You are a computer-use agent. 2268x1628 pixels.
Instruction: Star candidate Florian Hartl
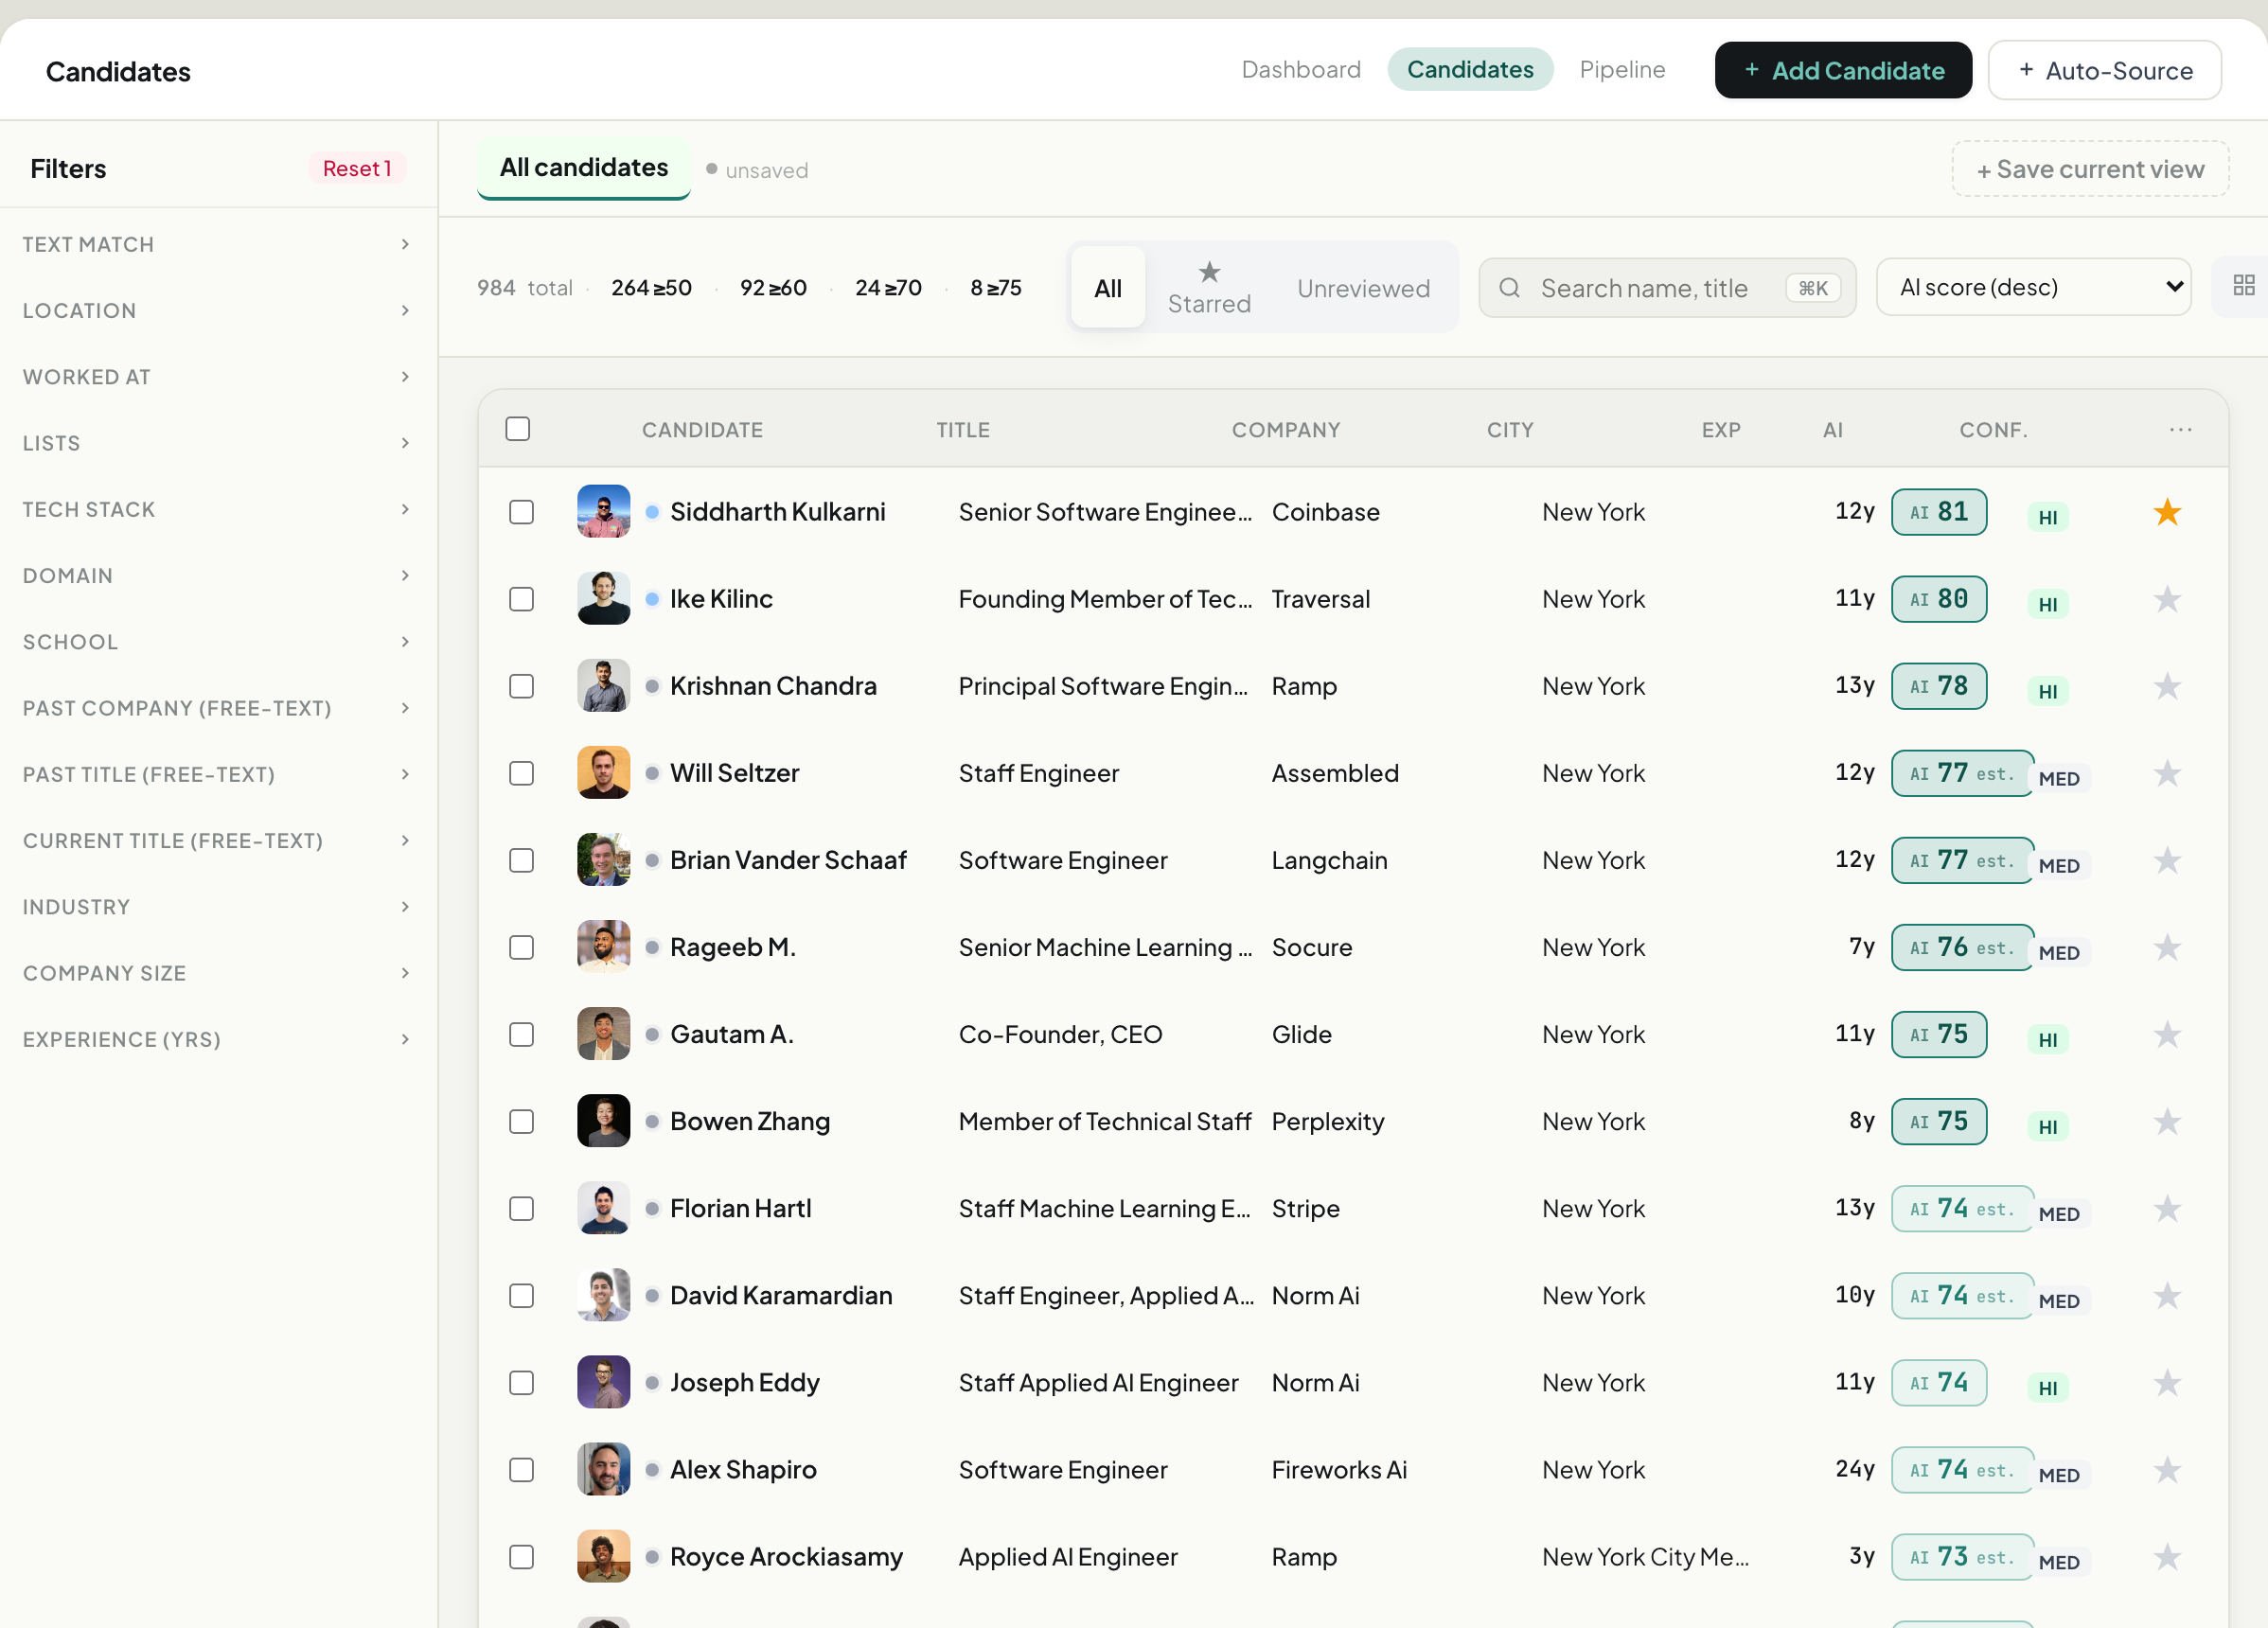(2166, 1208)
